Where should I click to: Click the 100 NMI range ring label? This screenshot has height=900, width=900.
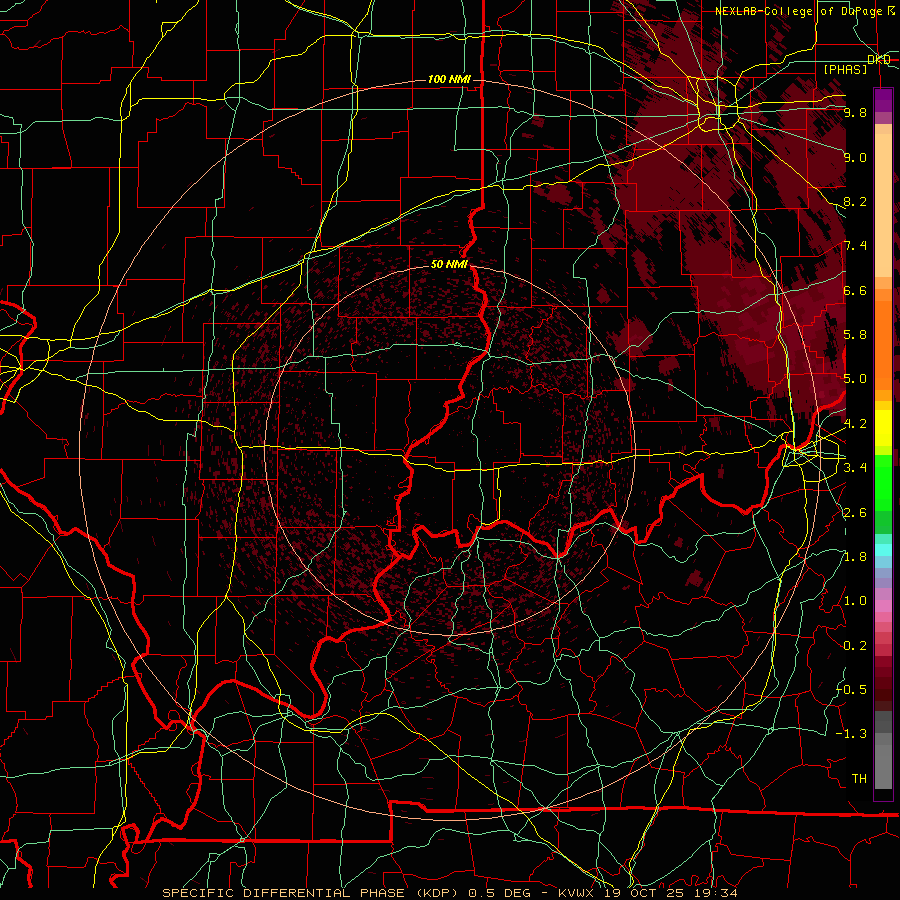coord(449,79)
